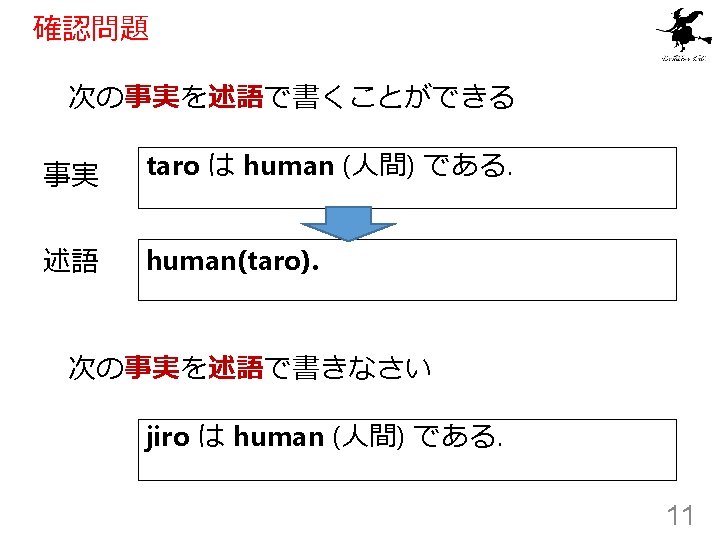The image size is (720, 540).
Task: Click the black 述語 label left of the boxes
Action: point(70,262)
